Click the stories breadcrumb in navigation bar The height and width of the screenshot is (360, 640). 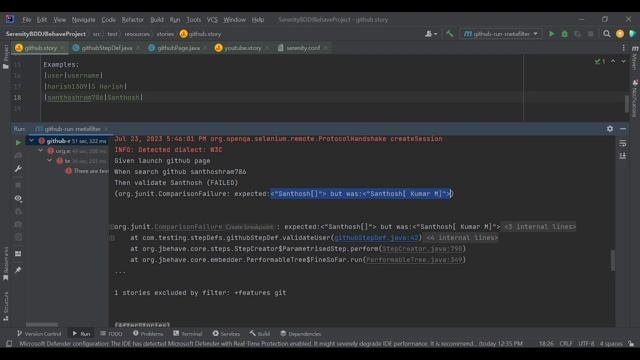coord(165,34)
